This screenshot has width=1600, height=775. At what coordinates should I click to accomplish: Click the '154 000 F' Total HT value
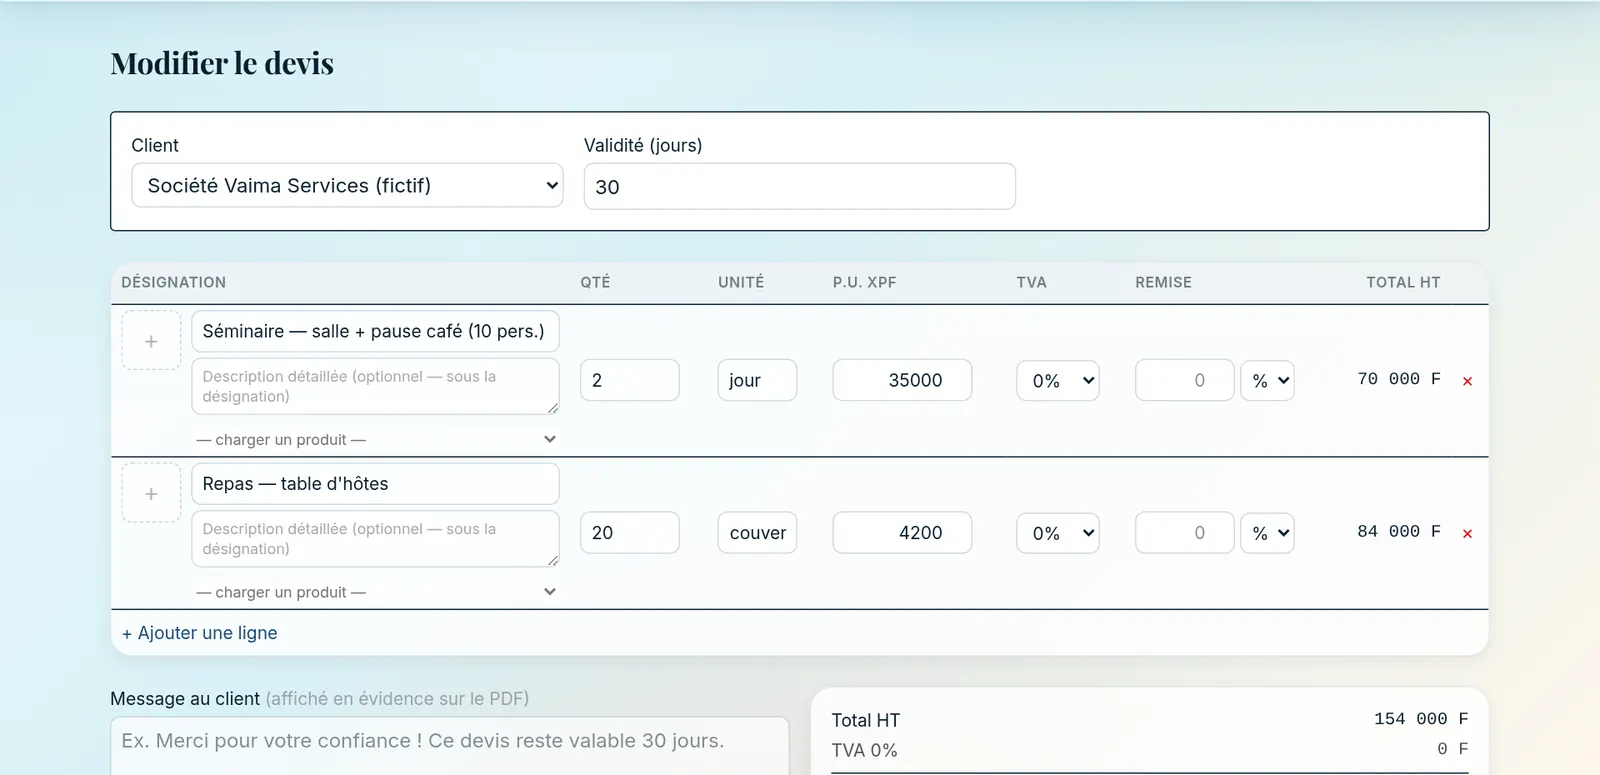click(1421, 719)
